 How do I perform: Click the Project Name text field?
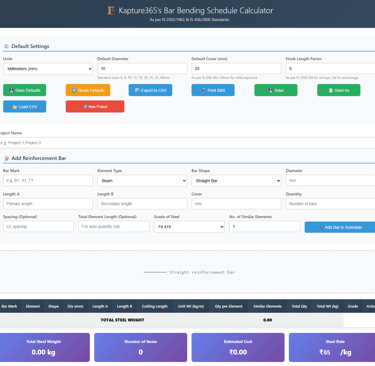click(187, 143)
